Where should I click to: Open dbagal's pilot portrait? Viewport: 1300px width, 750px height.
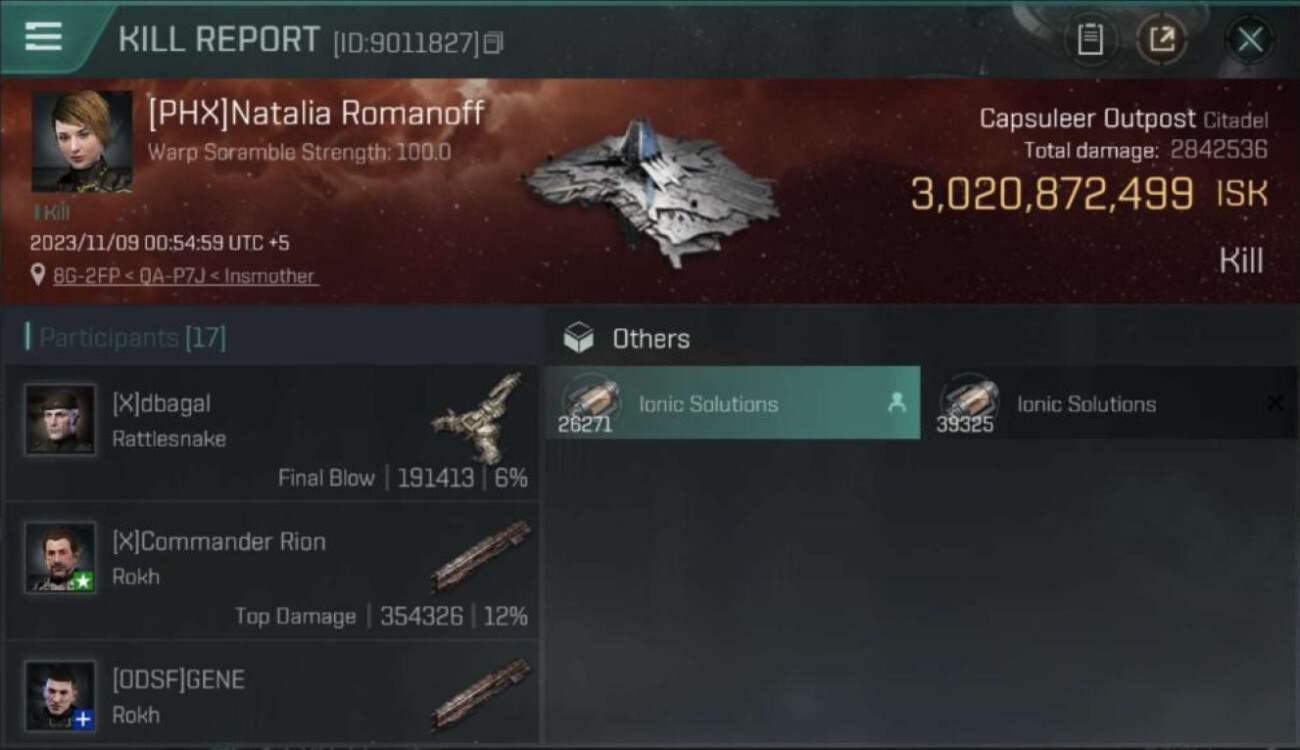(61, 420)
